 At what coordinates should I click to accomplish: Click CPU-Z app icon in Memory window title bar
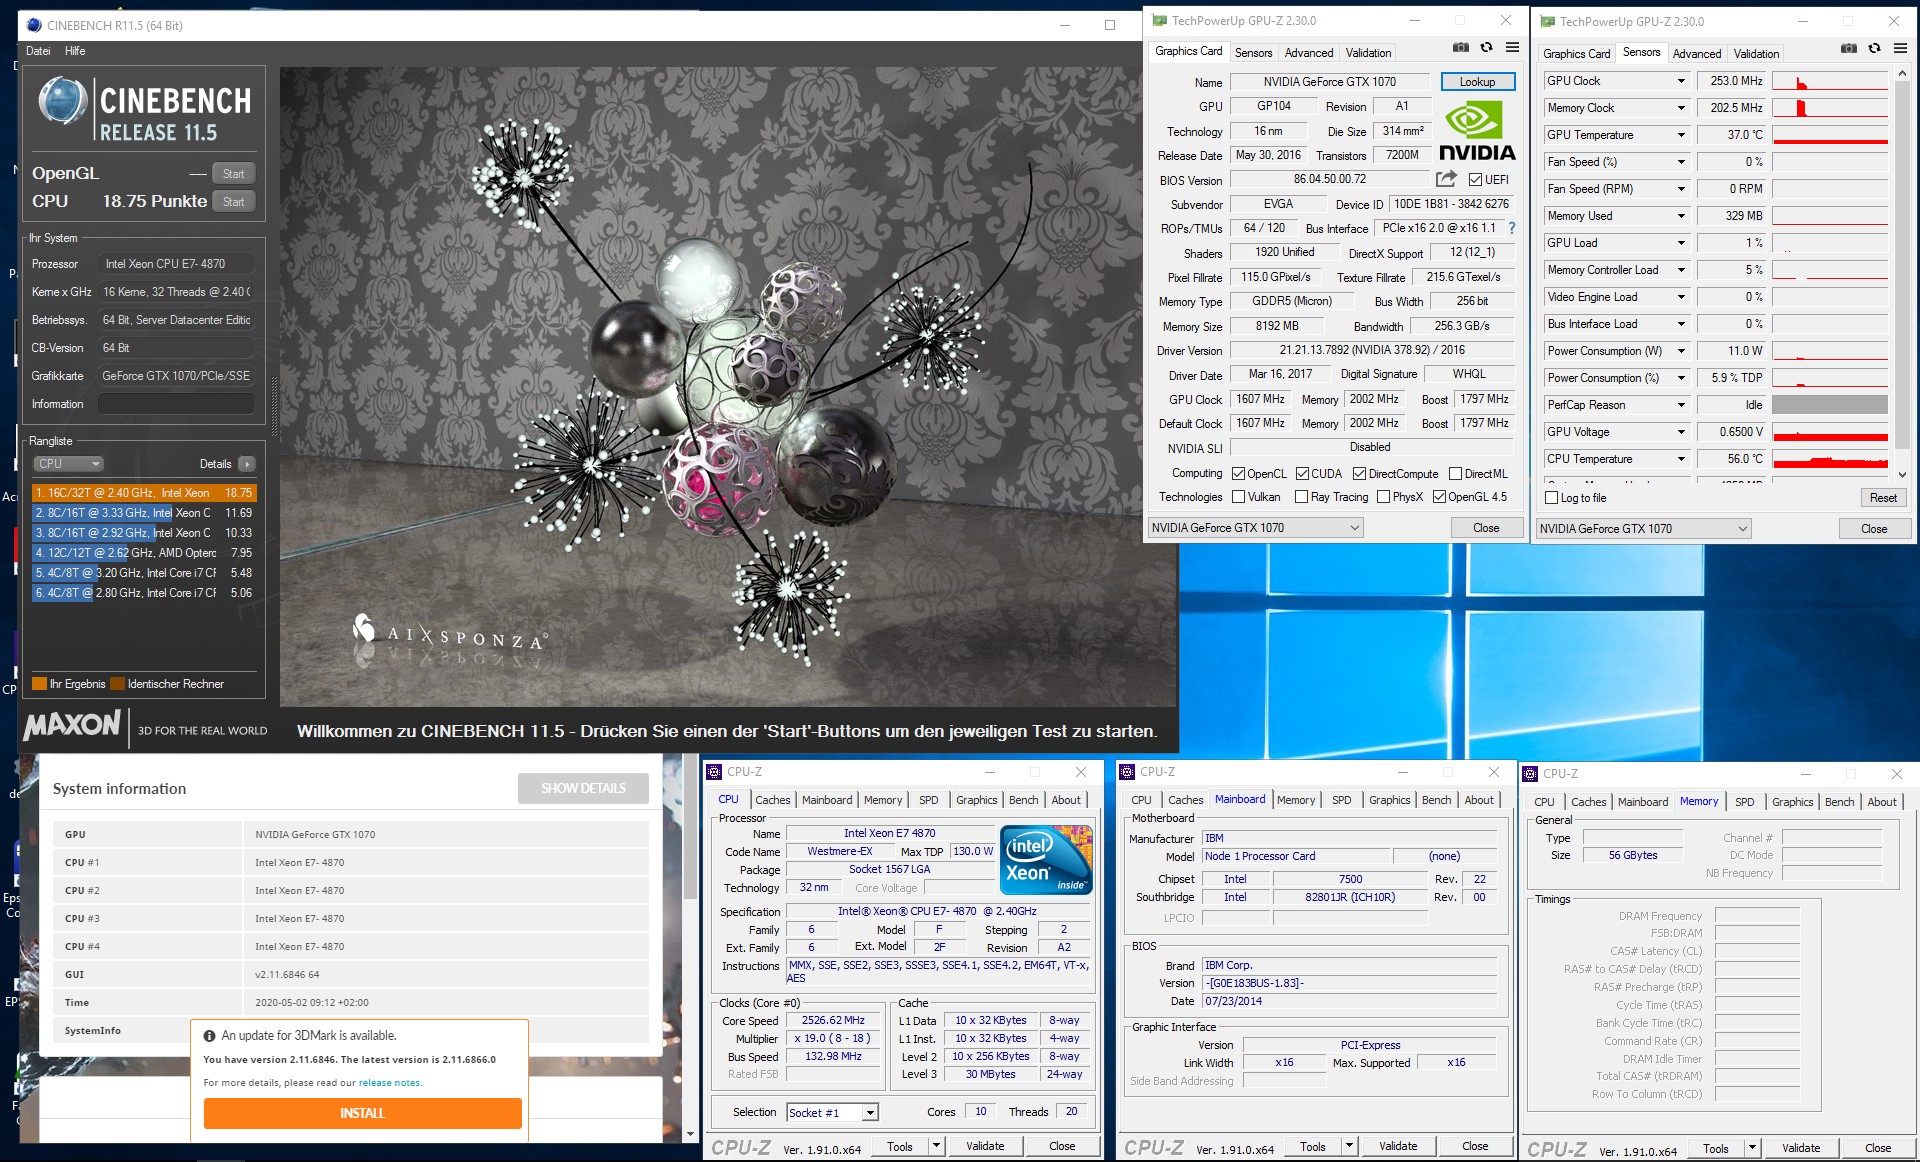tap(1531, 774)
